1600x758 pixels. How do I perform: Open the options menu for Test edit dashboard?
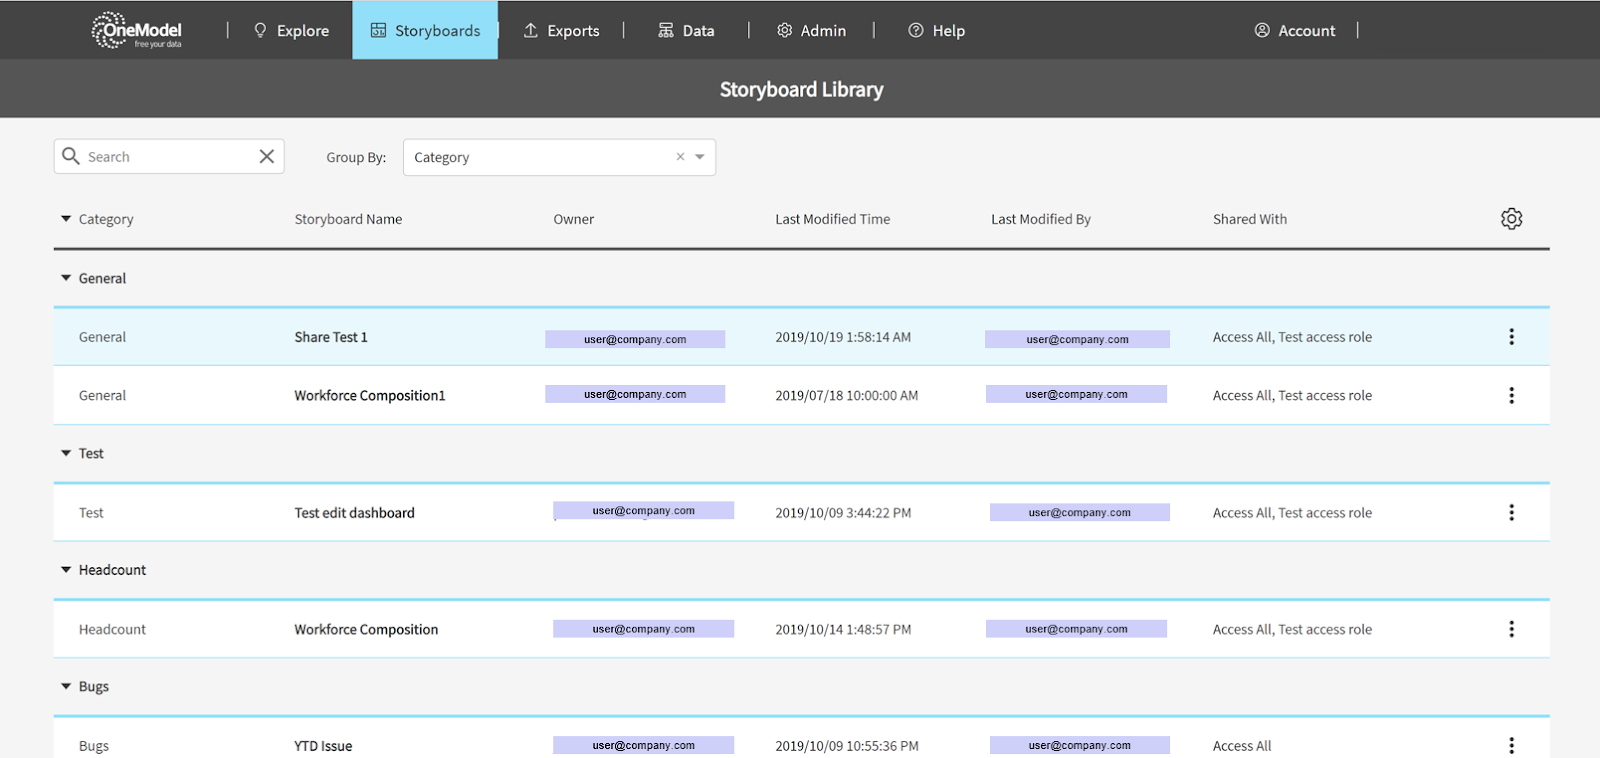1511,512
